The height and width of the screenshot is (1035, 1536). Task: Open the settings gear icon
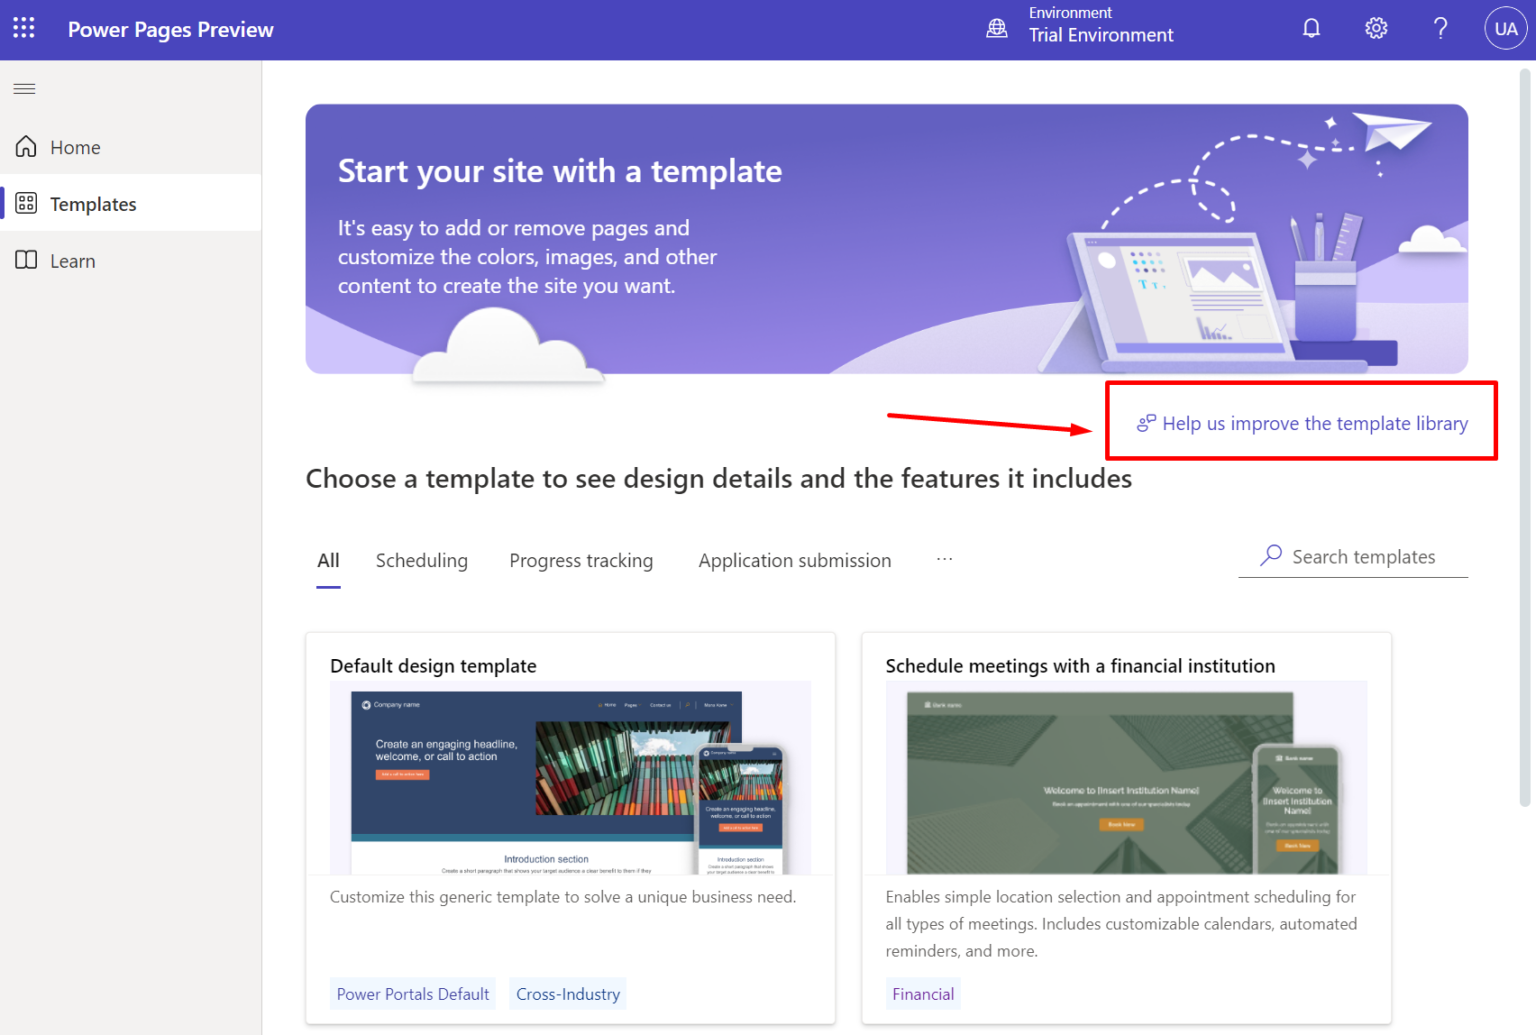[1376, 28]
